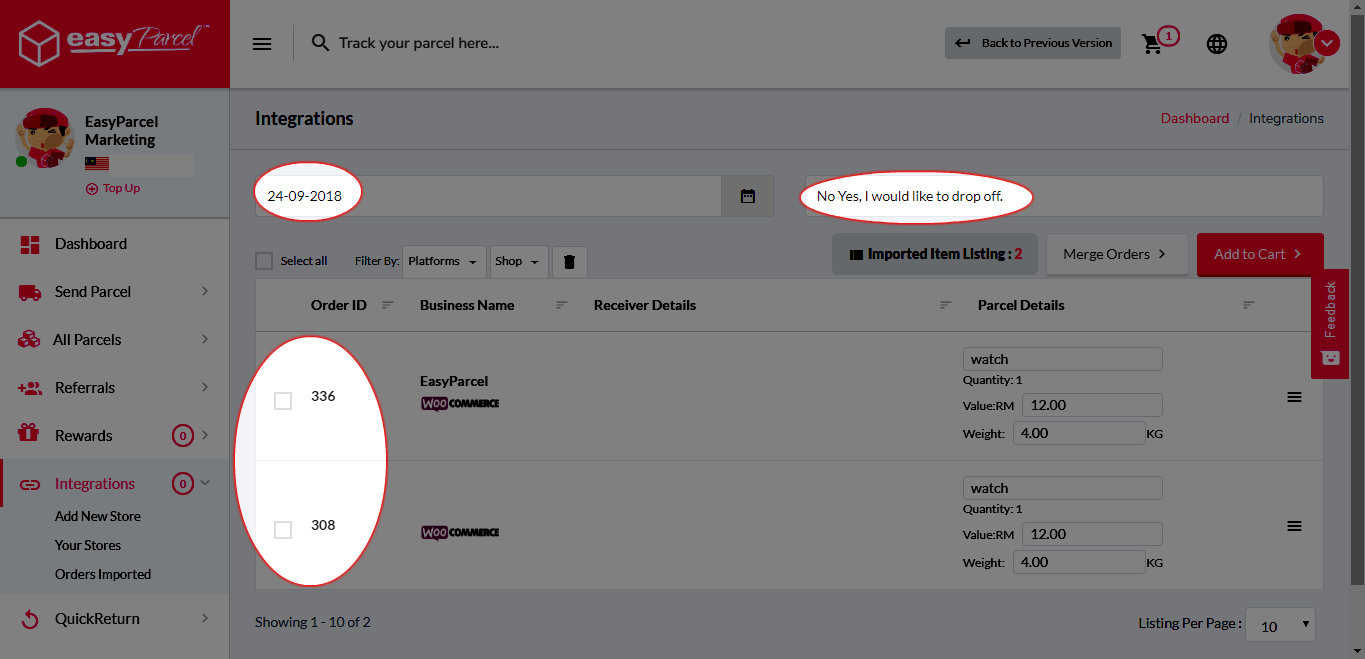Viewport: 1365px width, 659px height.
Task: Tick the checkbox for order 336
Action: [x=283, y=400]
